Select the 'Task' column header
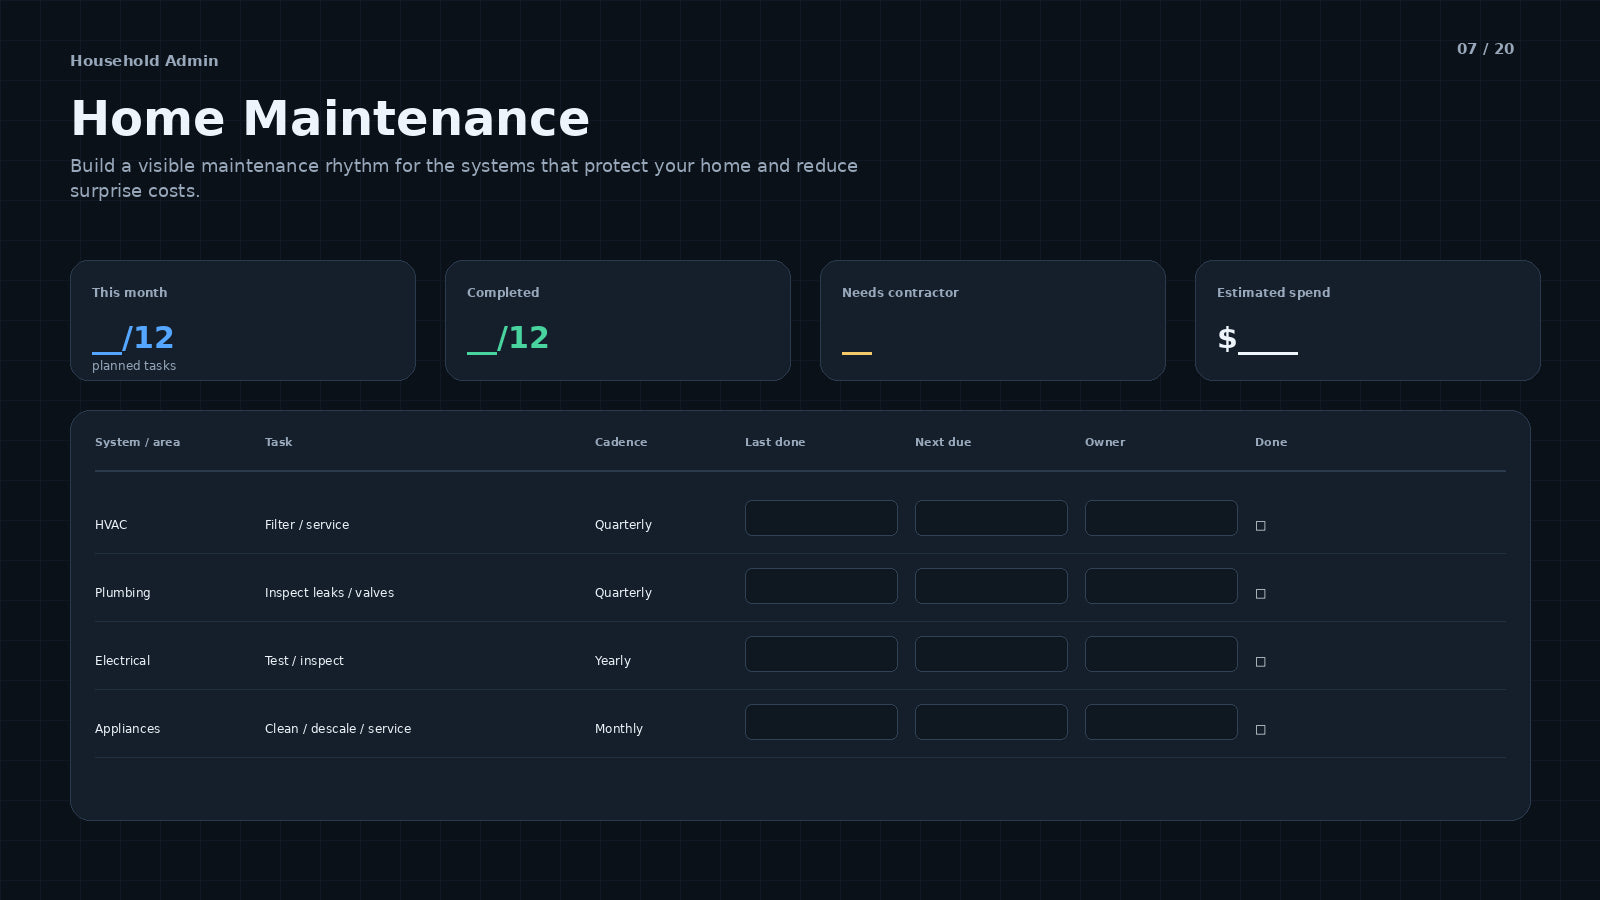The image size is (1600, 900). pos(278,442)
